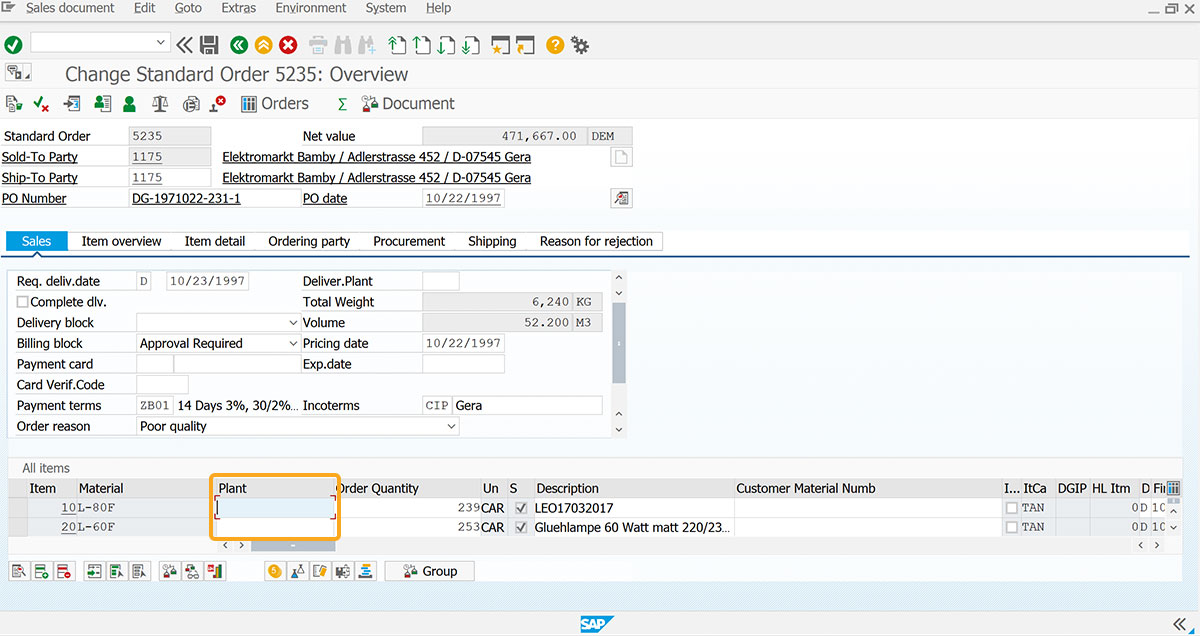Viewport: 1200px width, 636px height.
Task: Click header panel scroll-down chevron at bottom
Action: [x=618, y=430]
